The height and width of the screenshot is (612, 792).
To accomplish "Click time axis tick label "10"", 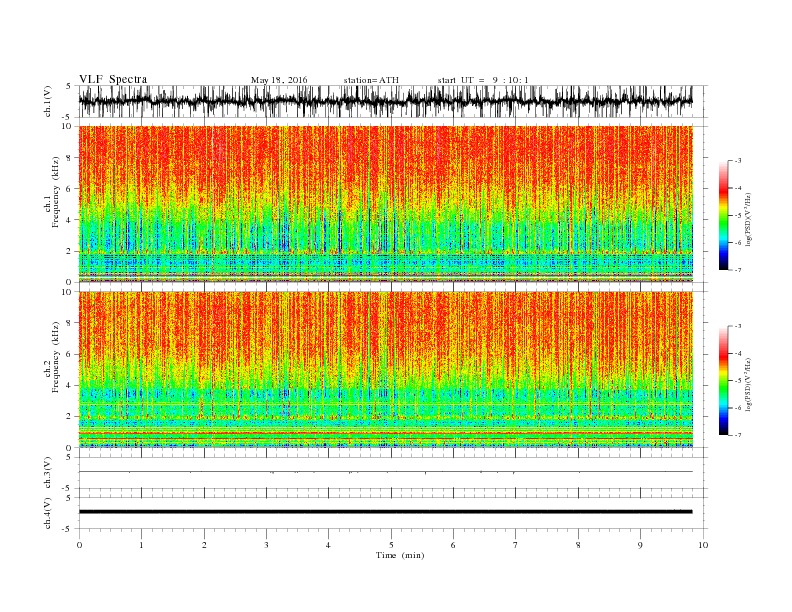I will tap(703, 545).
